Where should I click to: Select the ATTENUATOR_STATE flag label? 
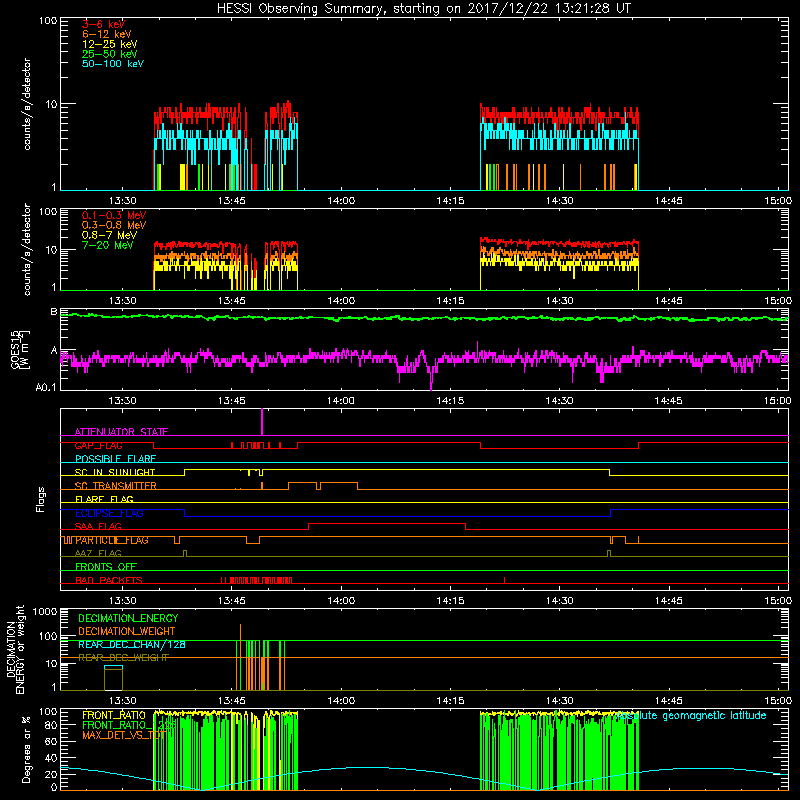(x=121, y=432)
